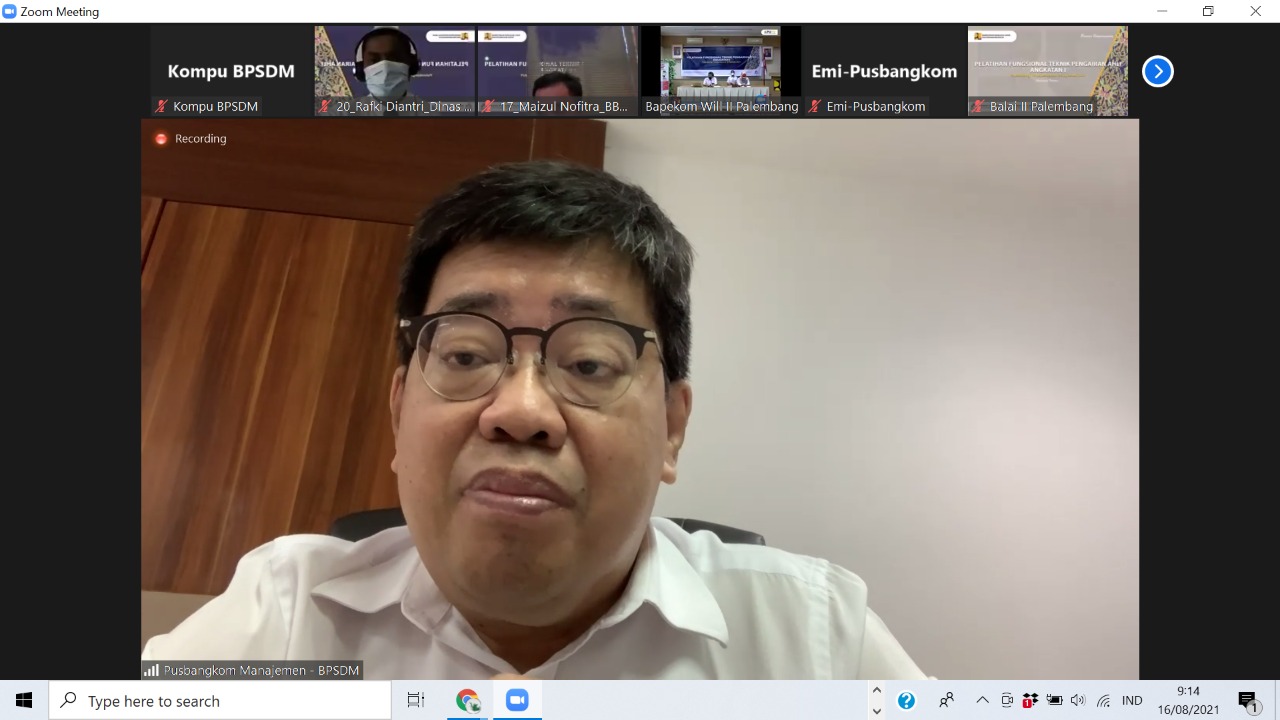Check battery status in the tray
The width and height of the screenshot is (1280, 720).
[x=1054, y=700]
